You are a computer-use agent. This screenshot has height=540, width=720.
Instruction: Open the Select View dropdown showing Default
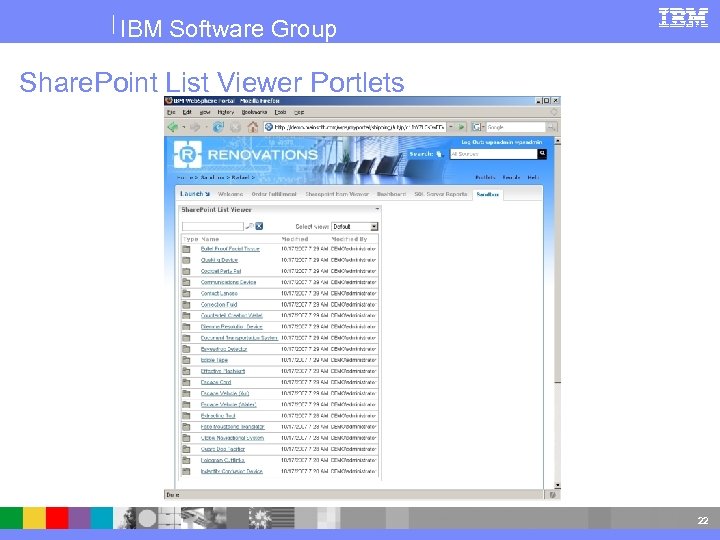[355, 226]
